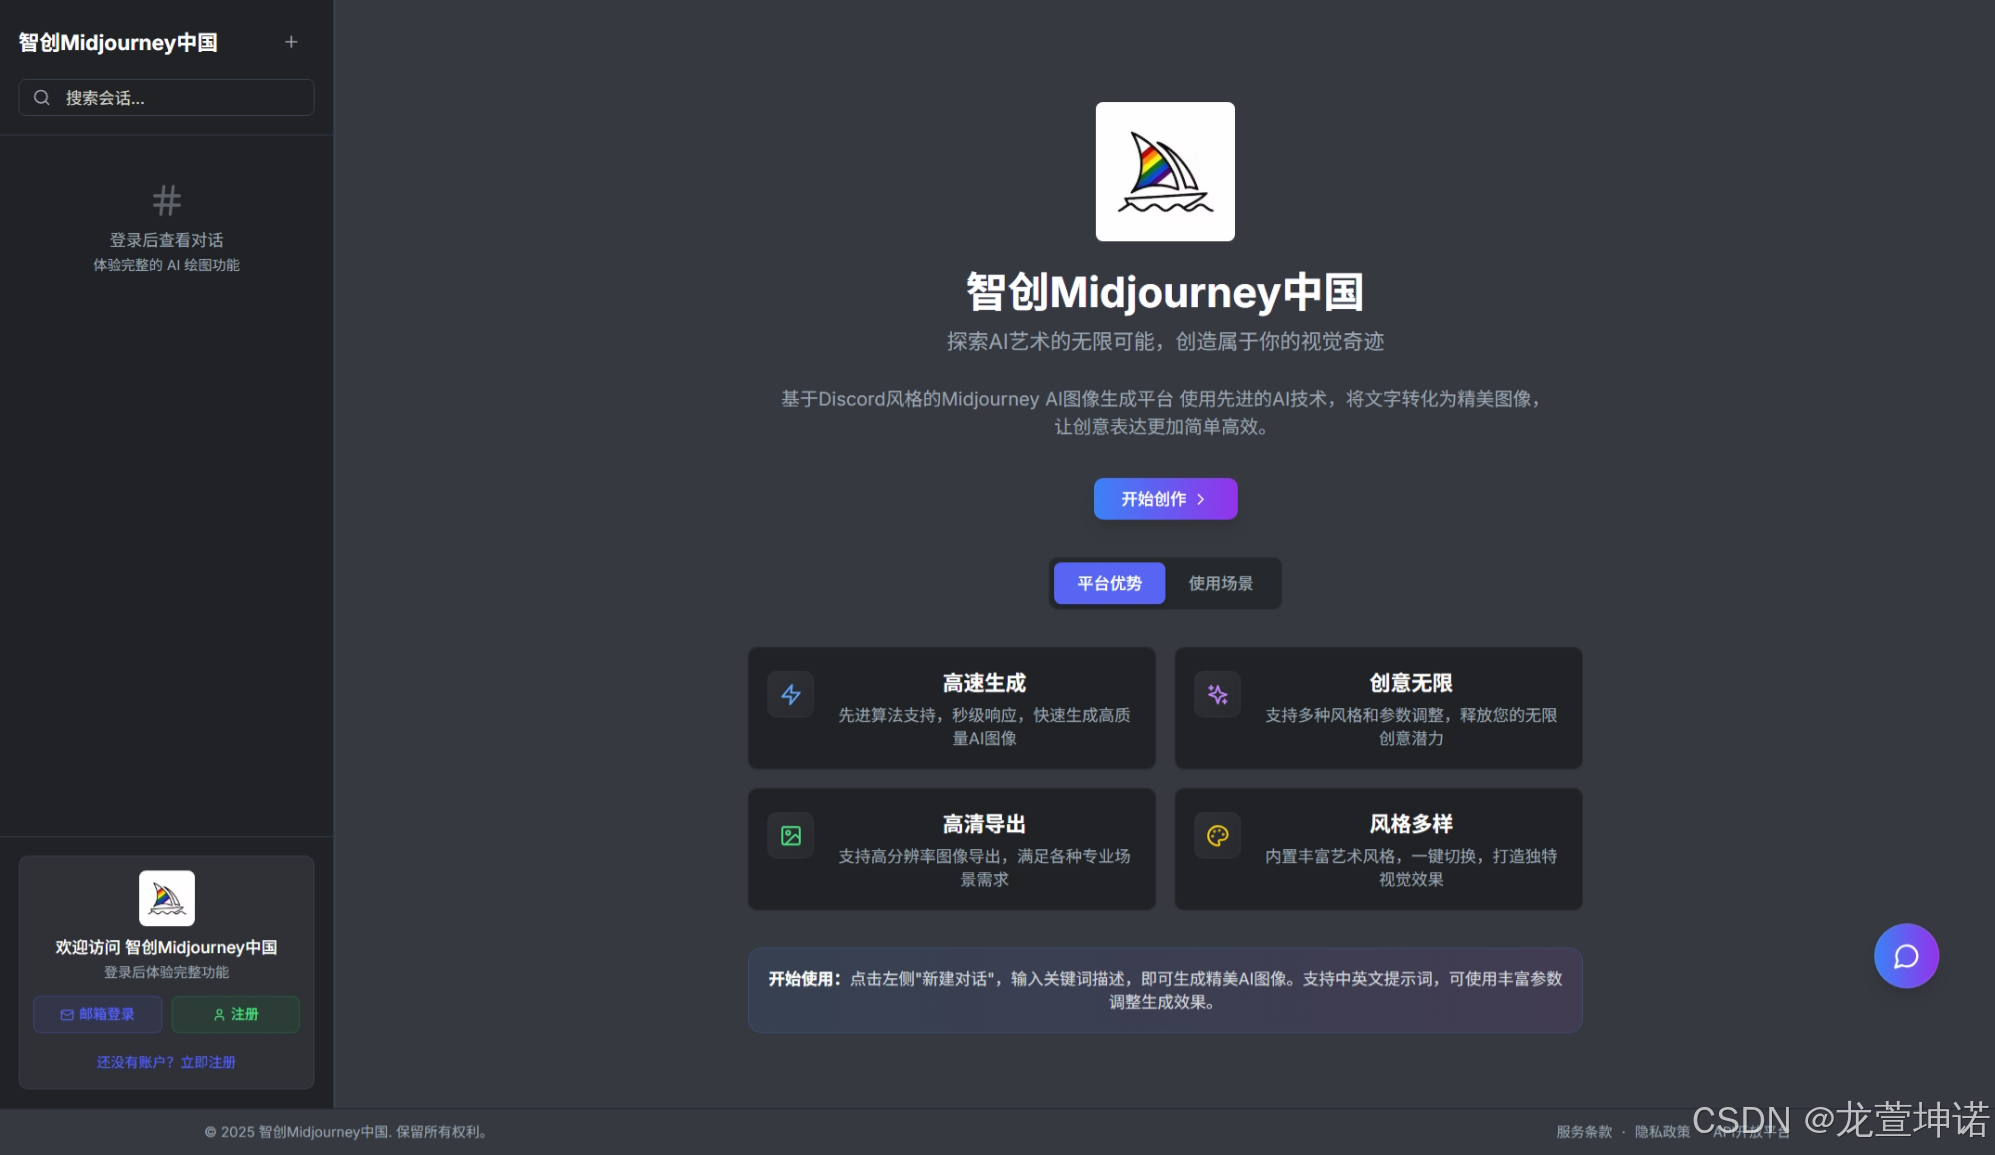
Task: Open the 高速生成 feature card title
Action: click(984, 683)
